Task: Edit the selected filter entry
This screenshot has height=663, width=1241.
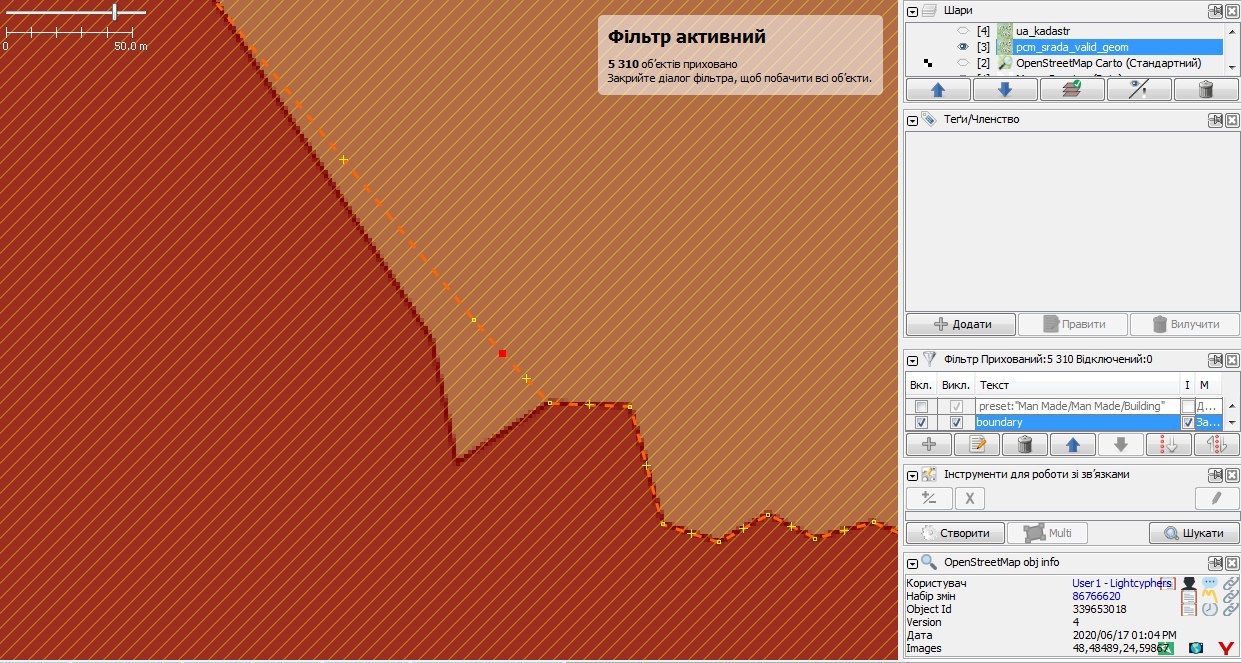Action: point(977,445)
